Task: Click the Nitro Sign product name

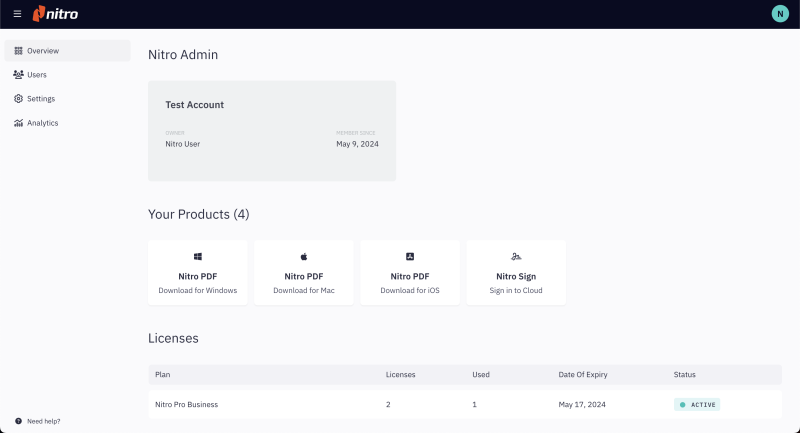Action: coord(516,276)
